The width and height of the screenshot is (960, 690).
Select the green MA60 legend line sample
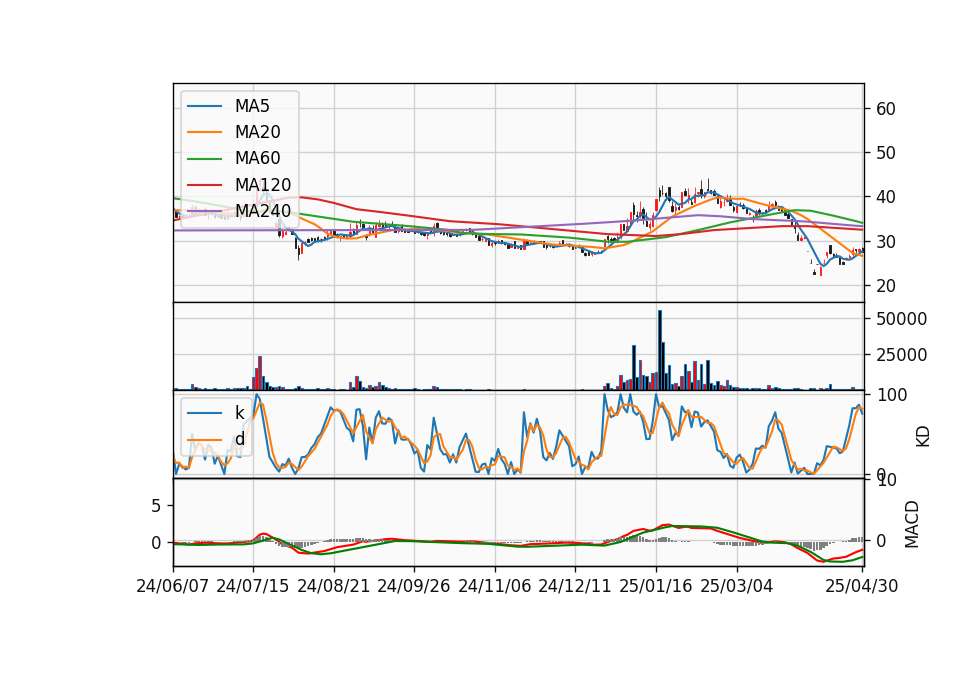204,159
